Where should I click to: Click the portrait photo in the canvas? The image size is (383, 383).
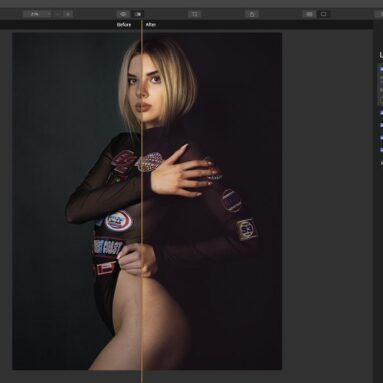(147, 201)
